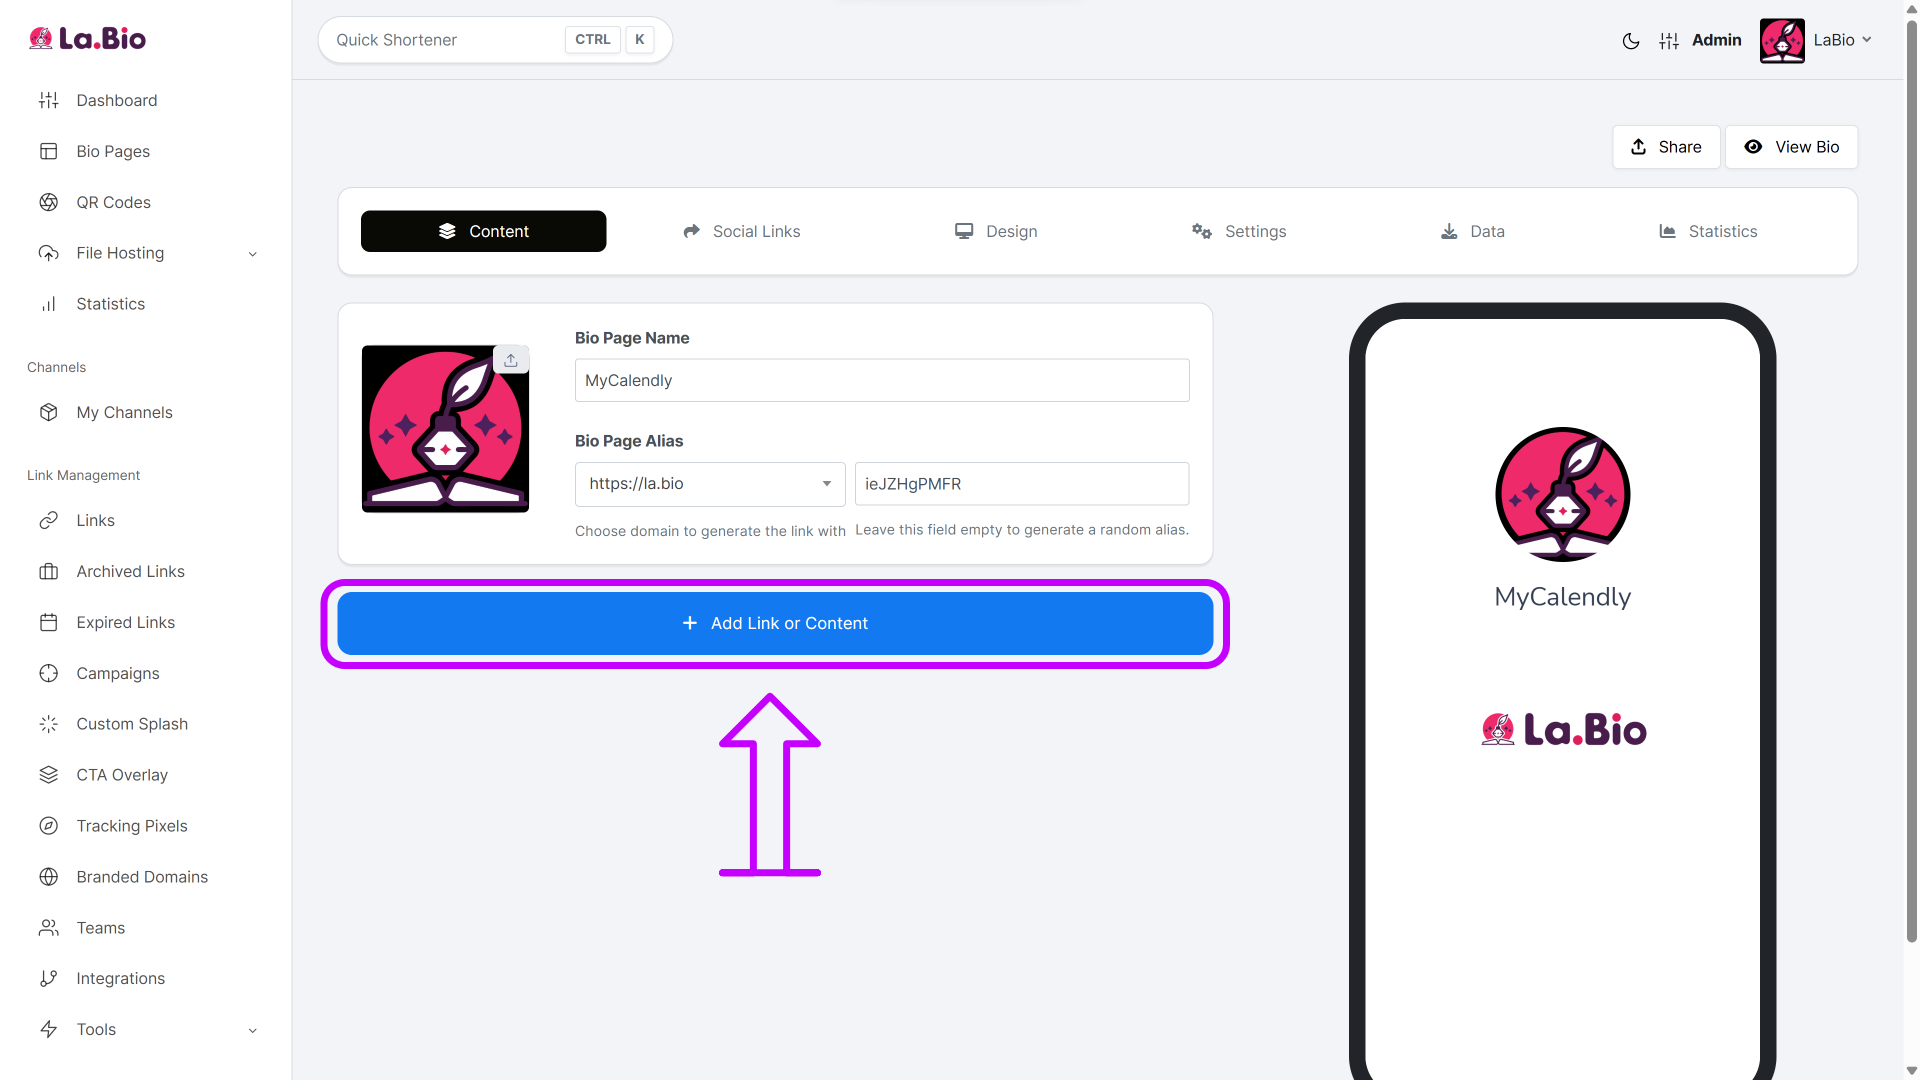Open Campaigns in sidebar
The width and height of the screenshot is (1920, 1080).
click(x=118, y=673)
